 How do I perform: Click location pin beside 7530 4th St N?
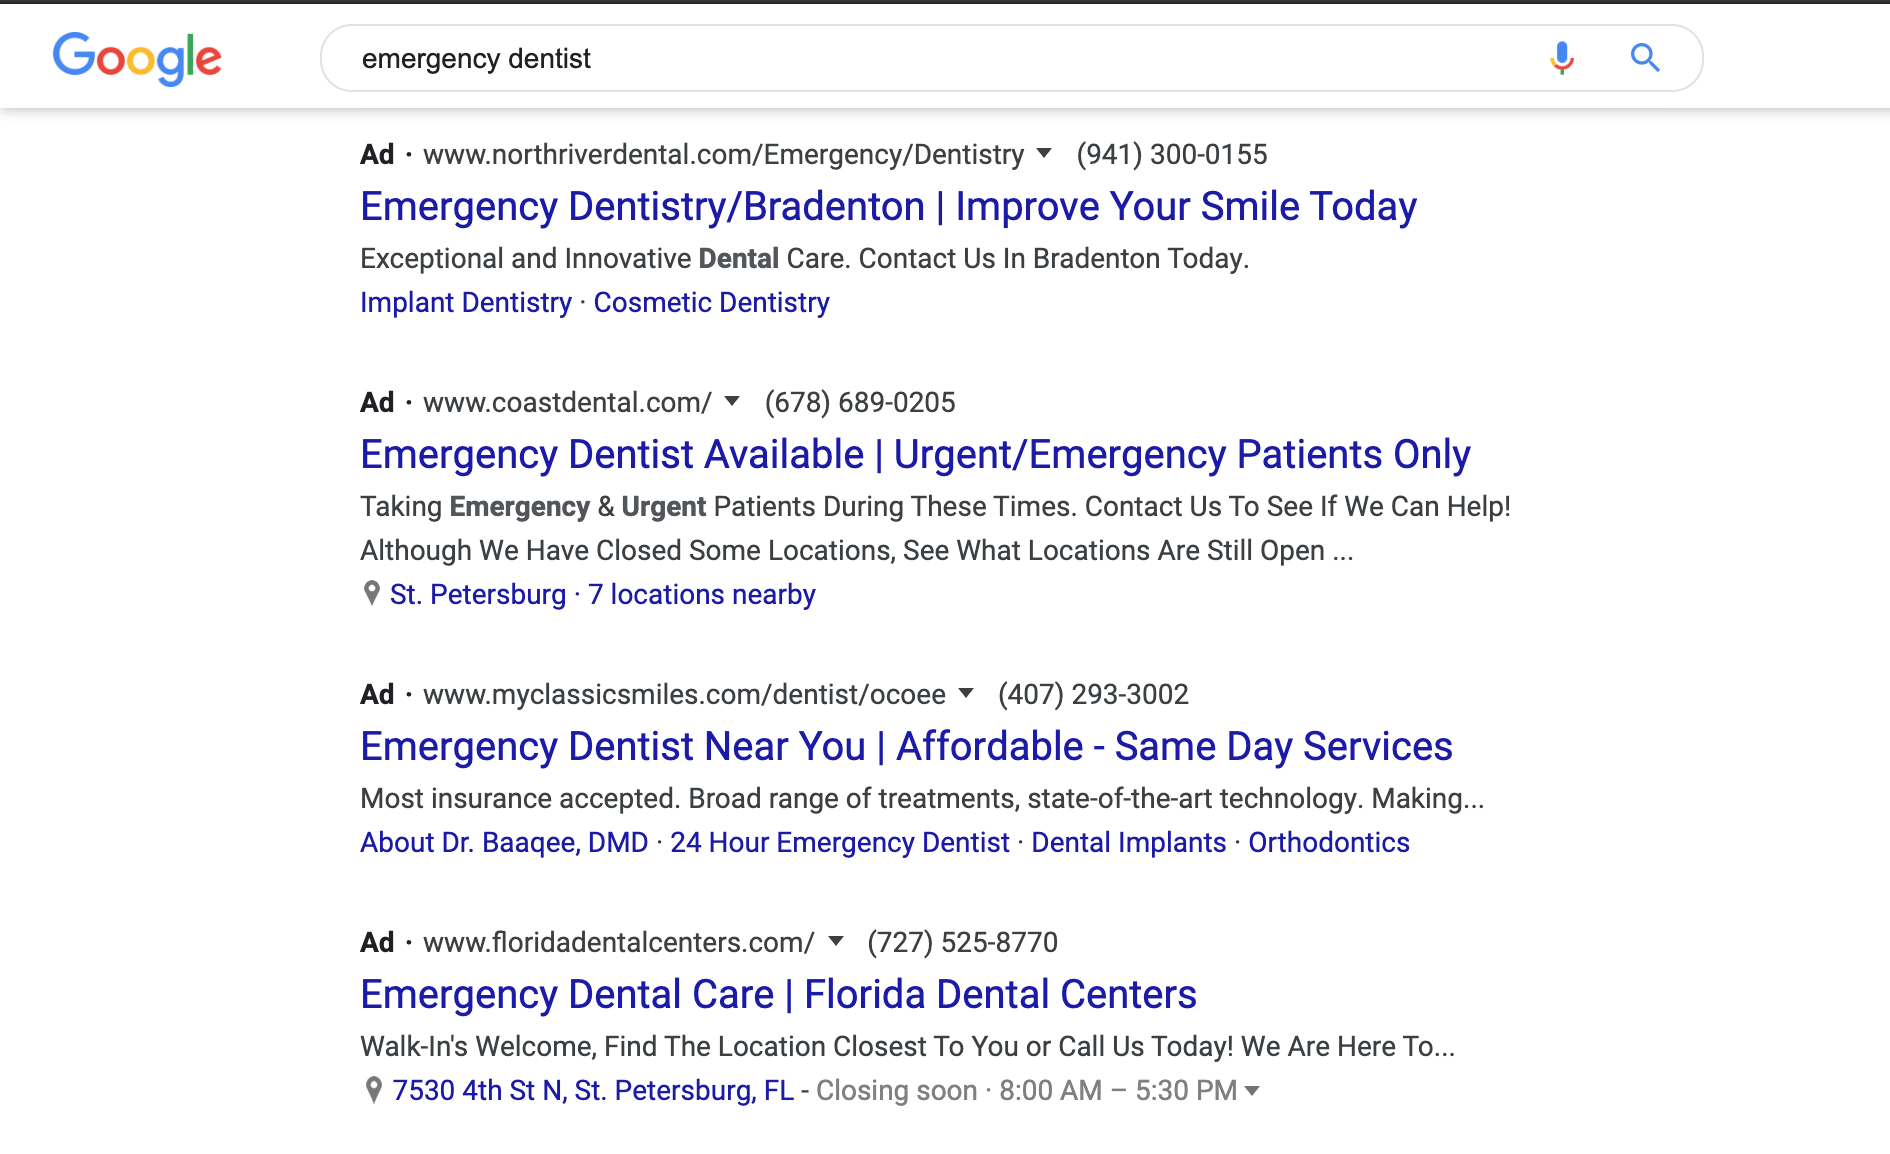point(373,1090)
